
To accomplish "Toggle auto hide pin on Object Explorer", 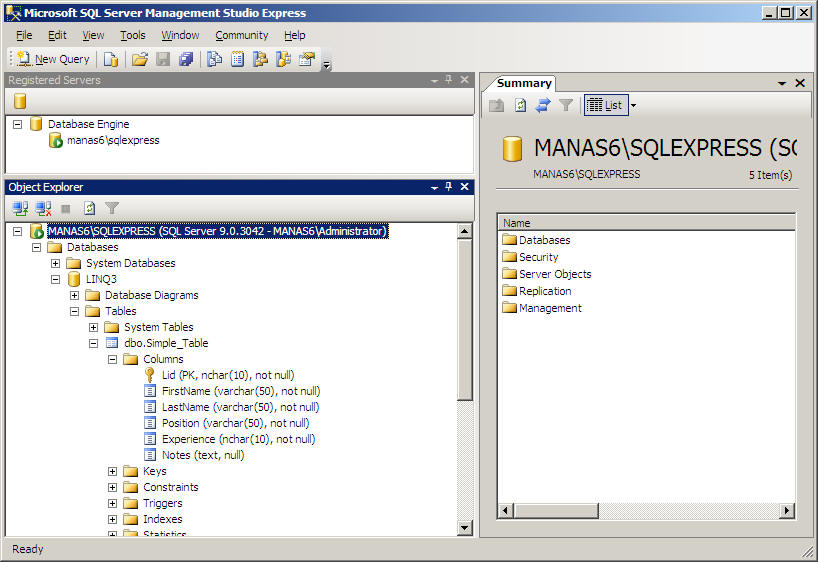I will point(449,187).
